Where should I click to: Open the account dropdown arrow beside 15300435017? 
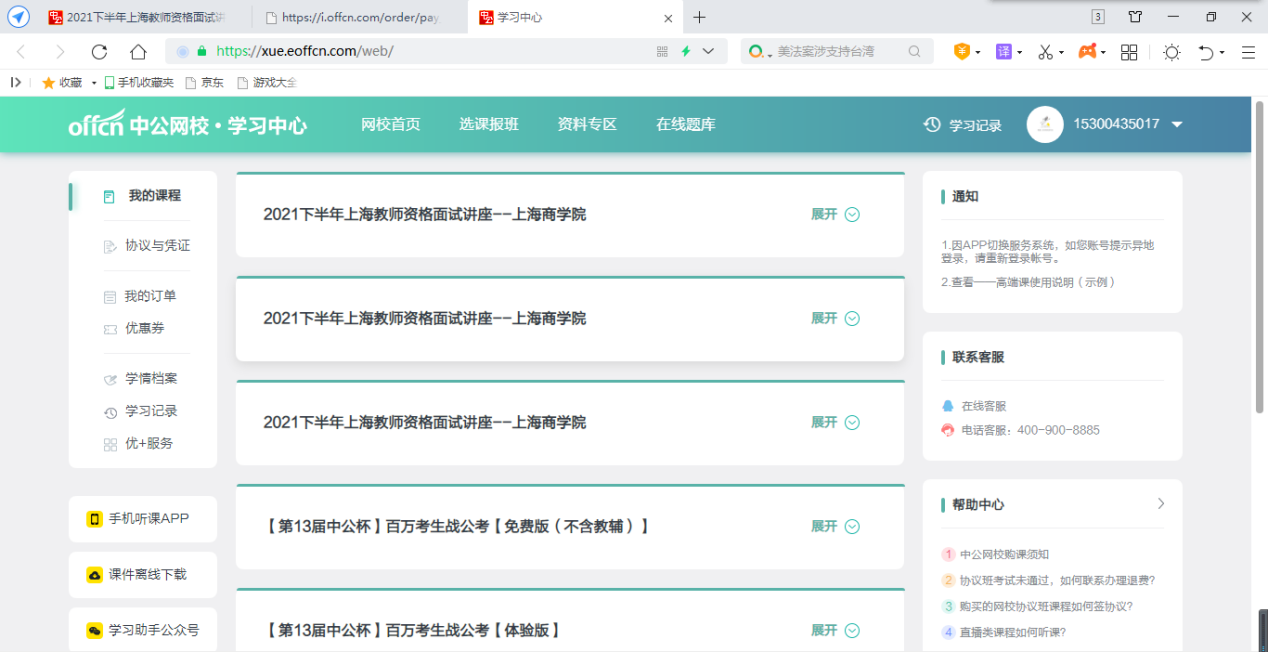(1177, 125)
